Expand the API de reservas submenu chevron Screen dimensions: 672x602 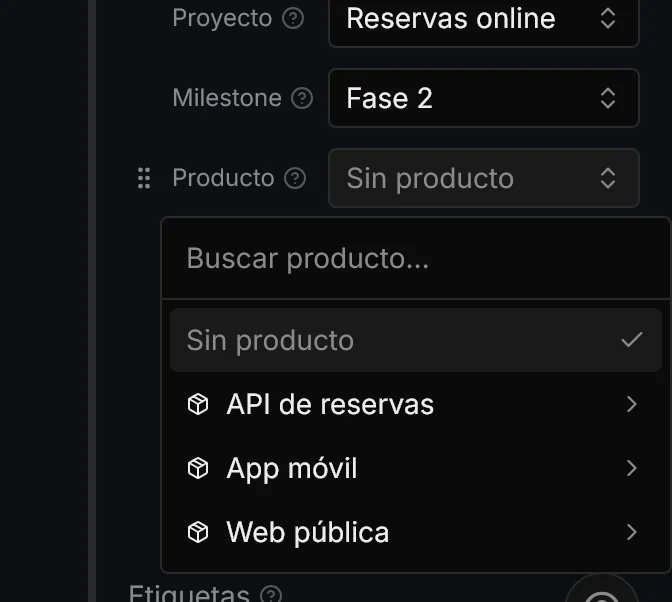[632, 404]
